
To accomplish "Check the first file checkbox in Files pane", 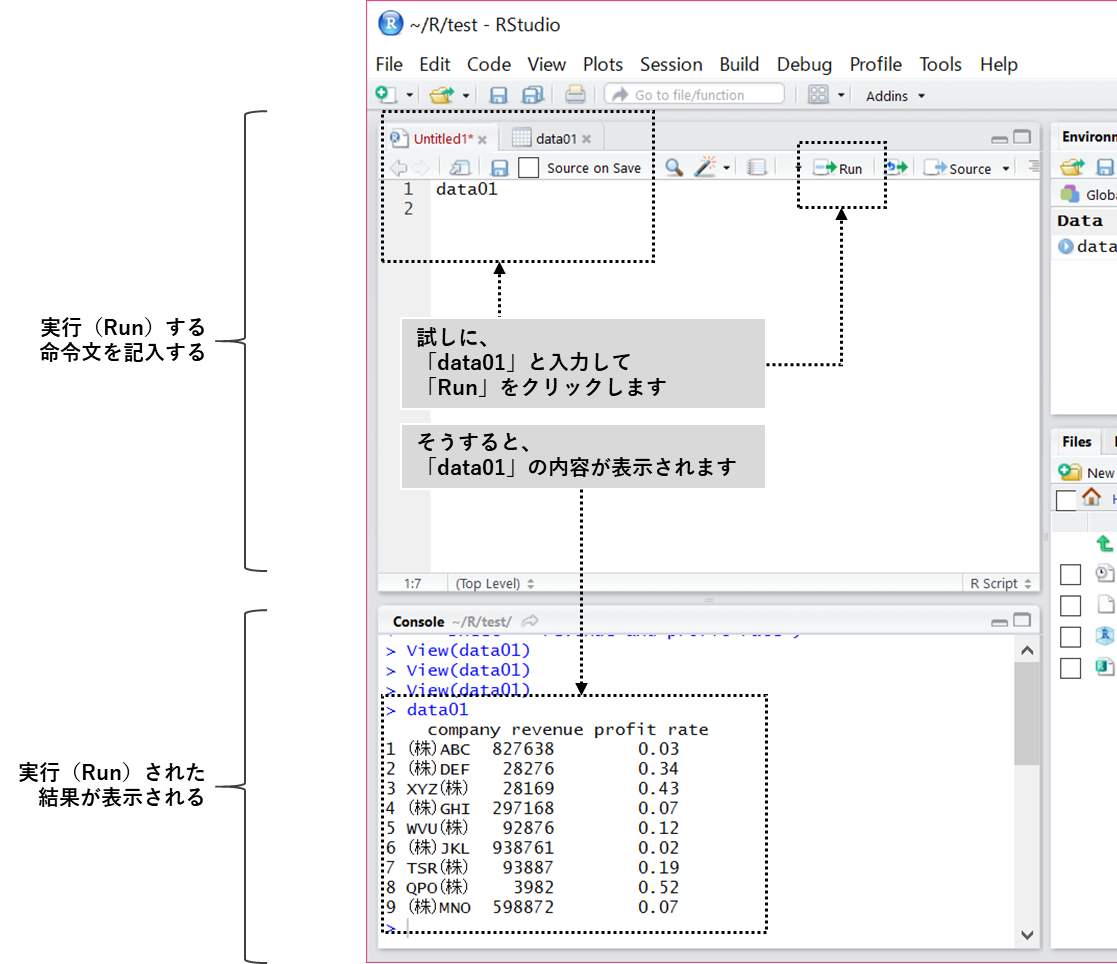I will (x=1070, y=574).
